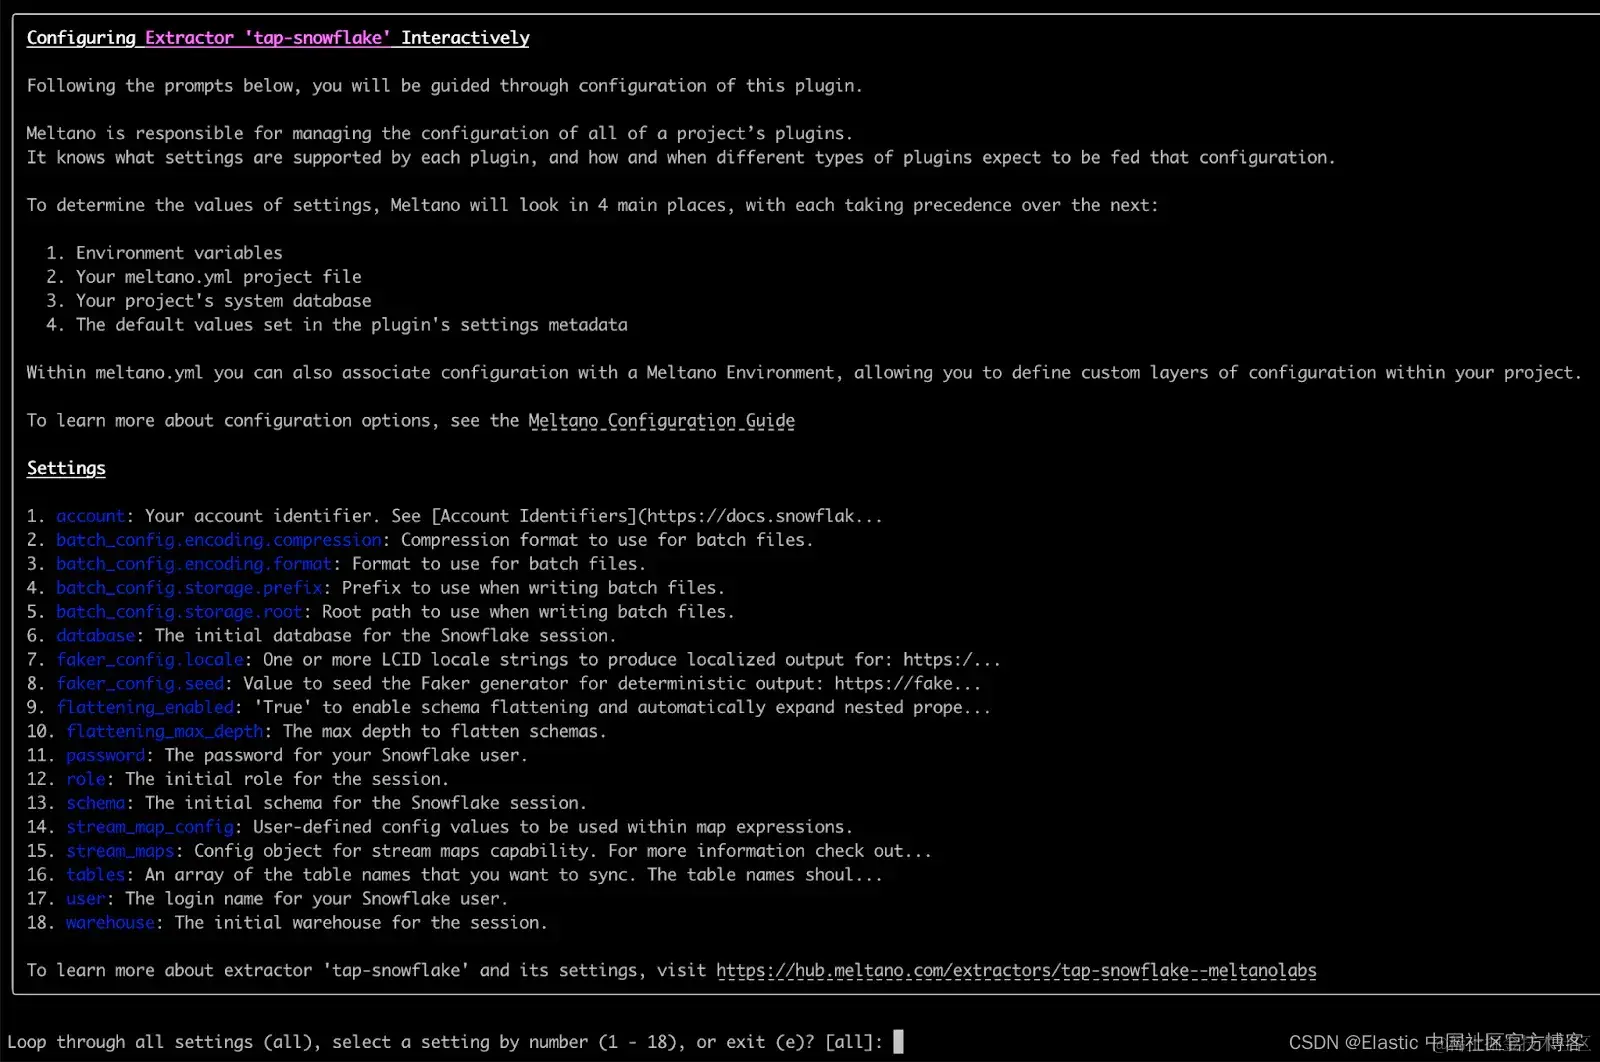
Task: Click 'Following the prompts below' intro sentence
Action: (x=444, y=86)
